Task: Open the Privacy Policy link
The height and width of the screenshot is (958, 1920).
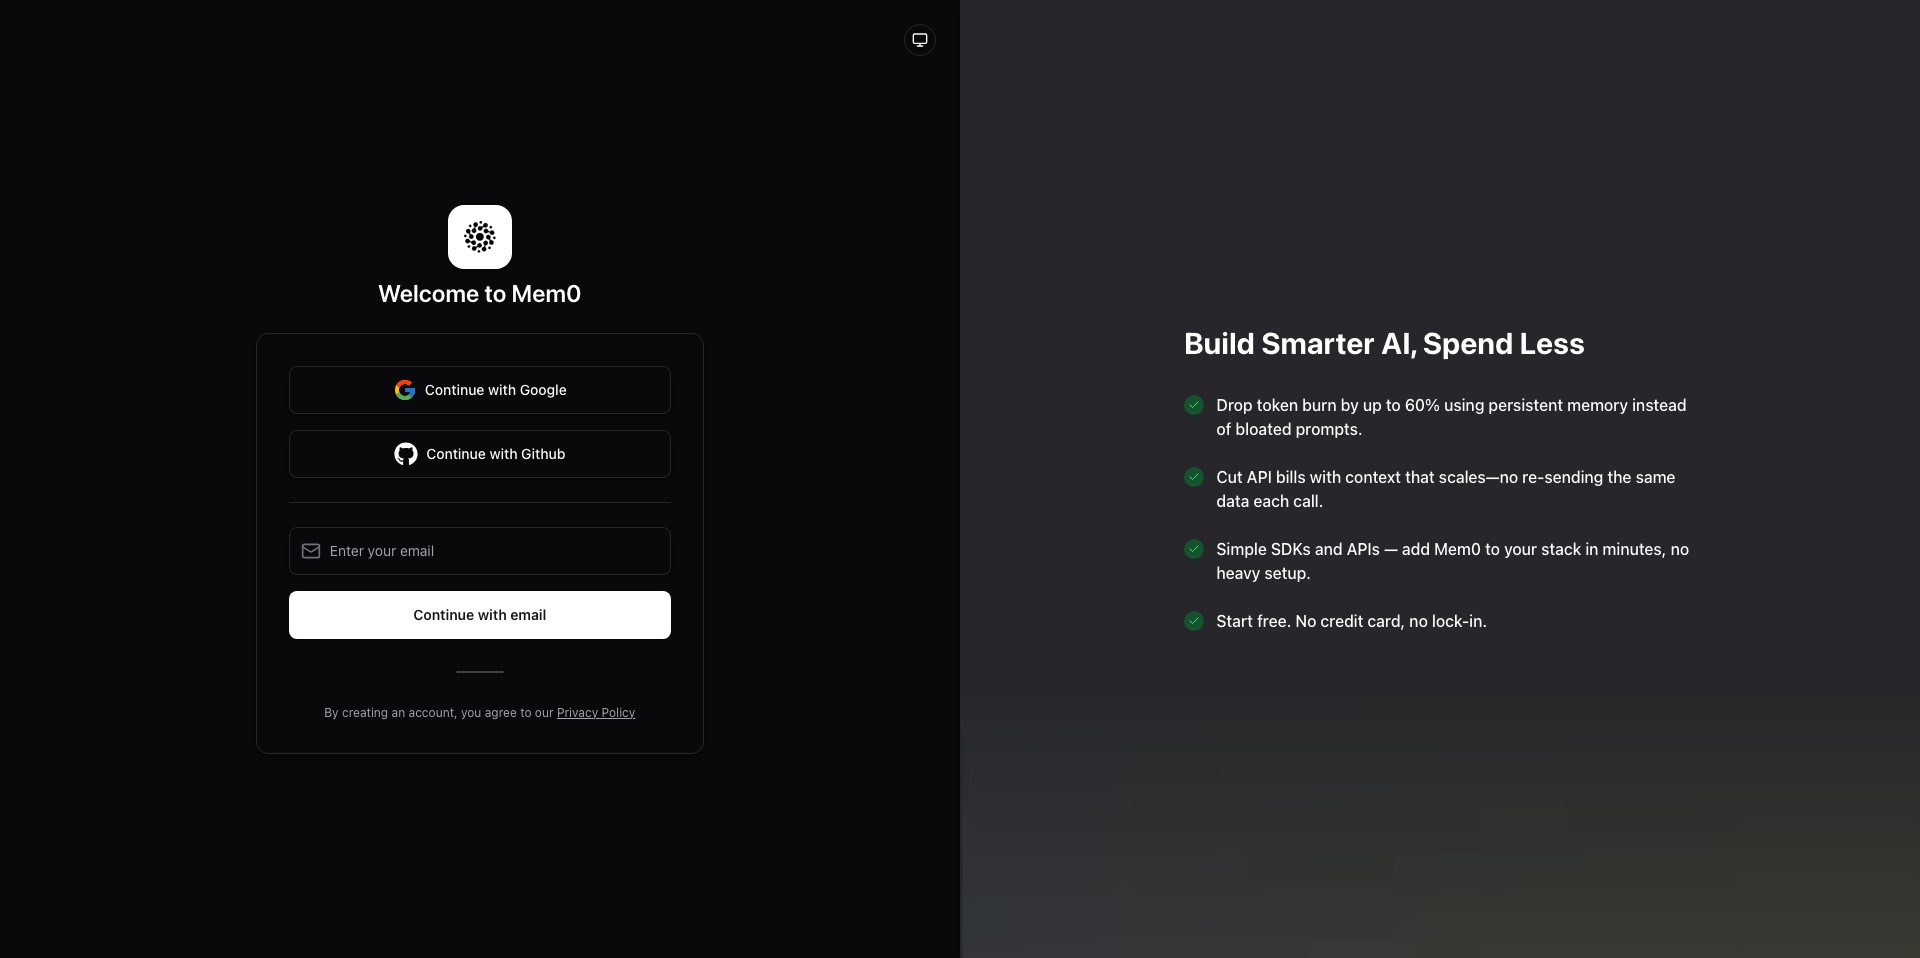Action: tap(596, 713)
